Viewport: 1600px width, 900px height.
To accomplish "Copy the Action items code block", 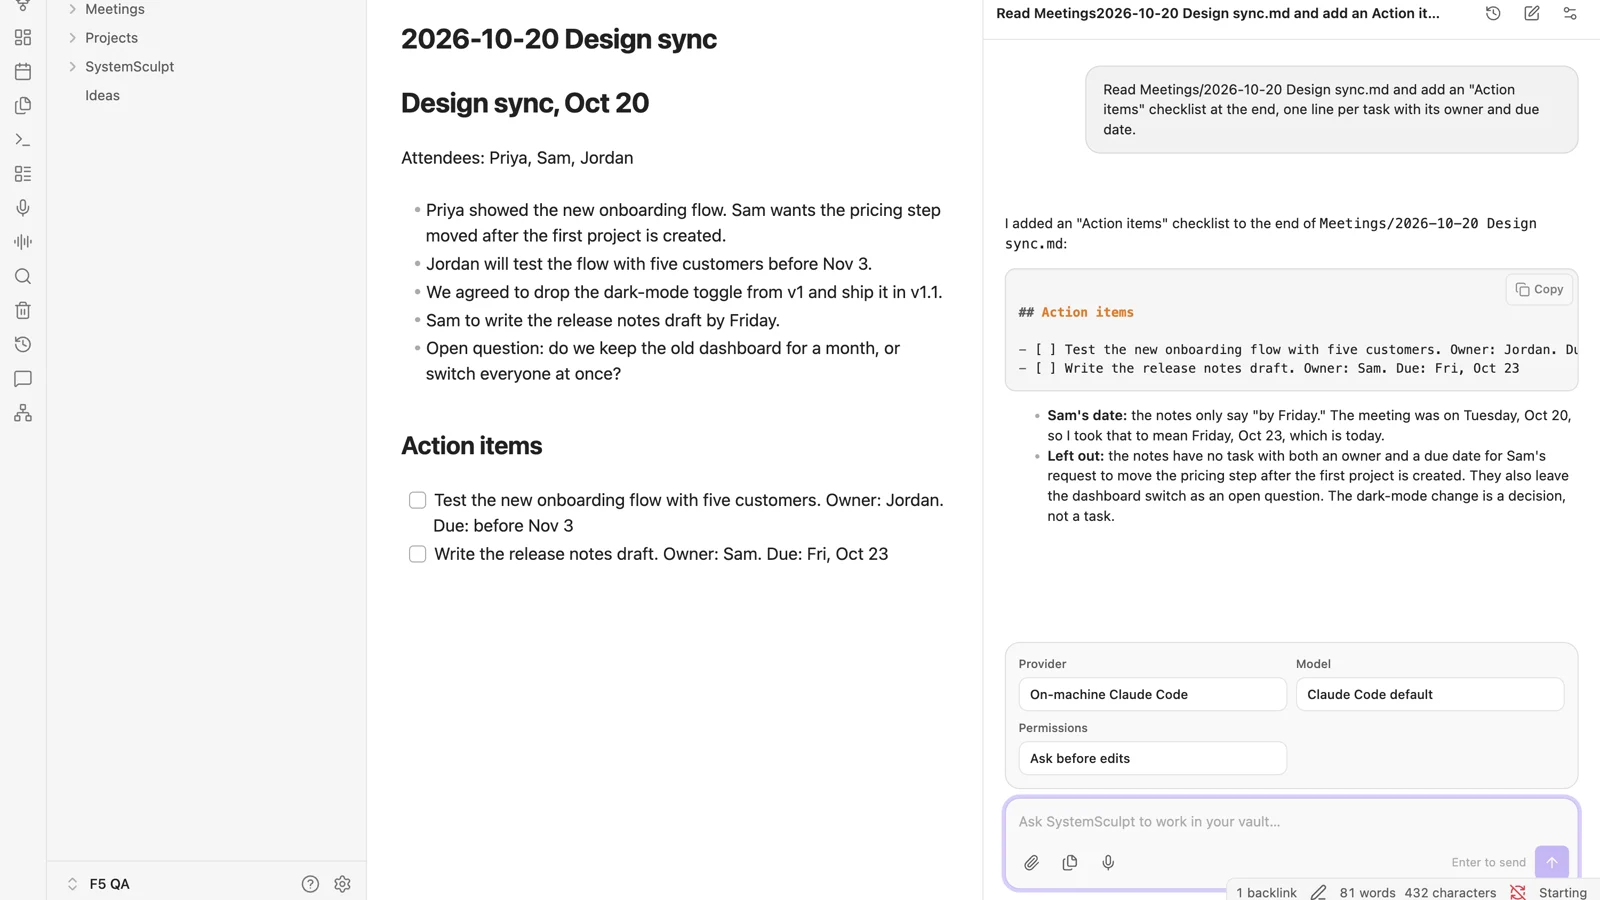I will 1539,289.
